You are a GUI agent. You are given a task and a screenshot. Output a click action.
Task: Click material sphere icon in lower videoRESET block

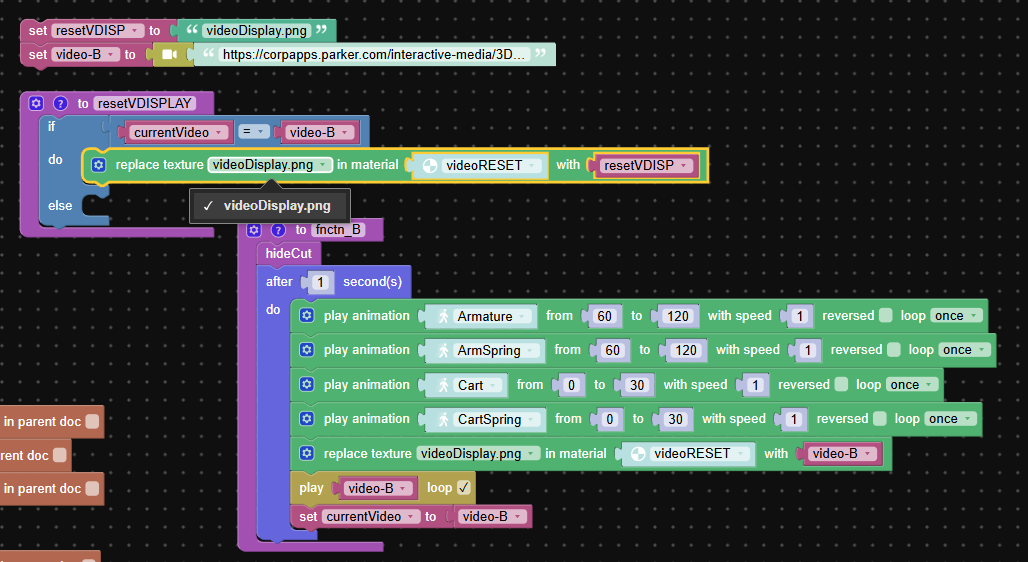[638, 454]
